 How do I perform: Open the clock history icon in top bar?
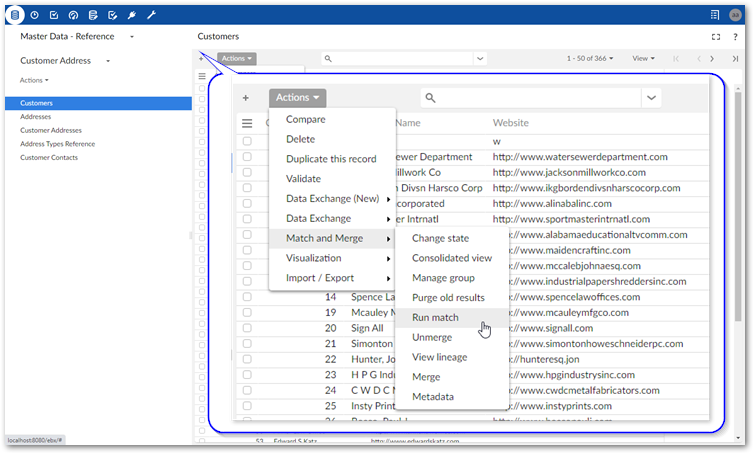click(x=34, y=15)
